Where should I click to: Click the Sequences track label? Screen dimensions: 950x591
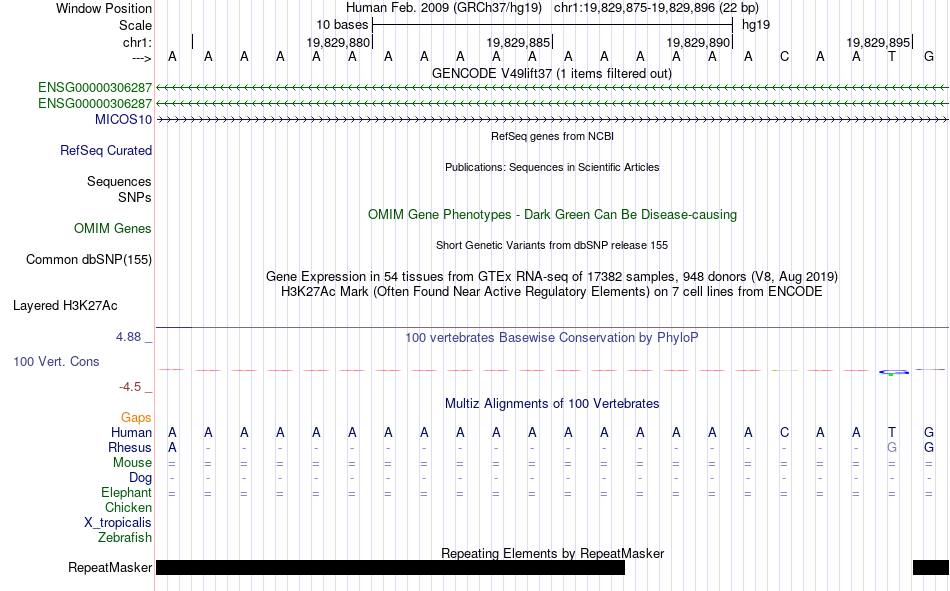click(x=119, y=181)
